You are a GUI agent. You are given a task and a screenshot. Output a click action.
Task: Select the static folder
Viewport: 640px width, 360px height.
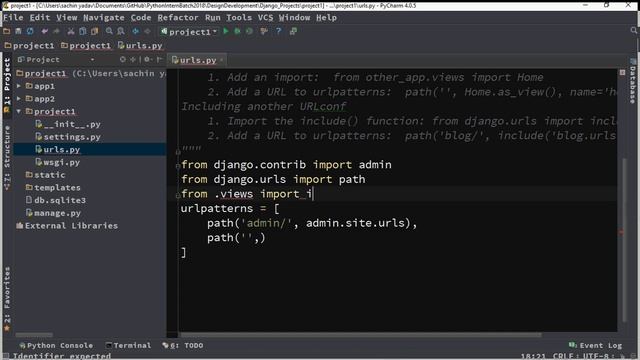point(45,175)
